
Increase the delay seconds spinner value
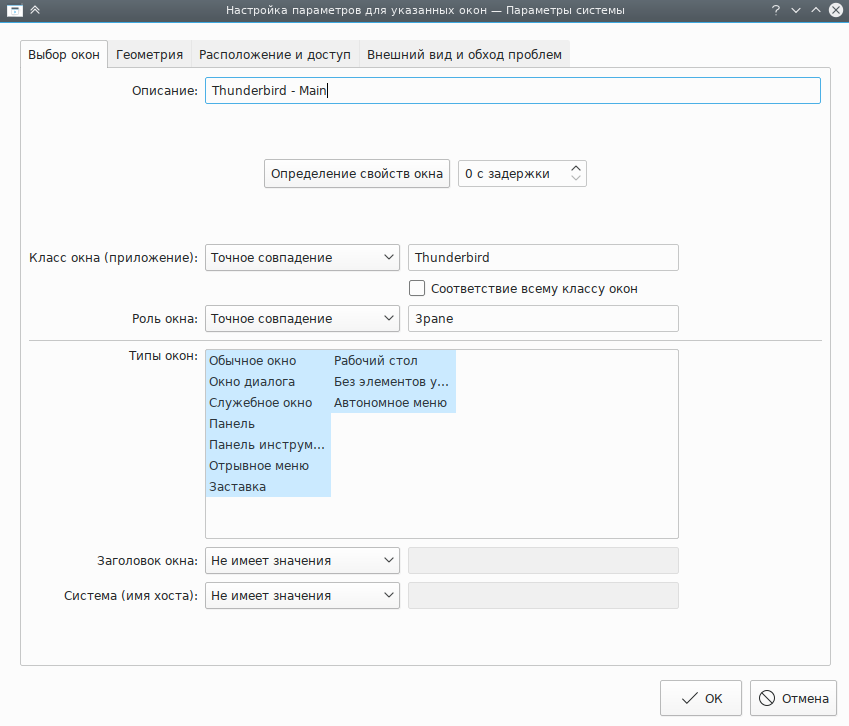tap(575, 168)
